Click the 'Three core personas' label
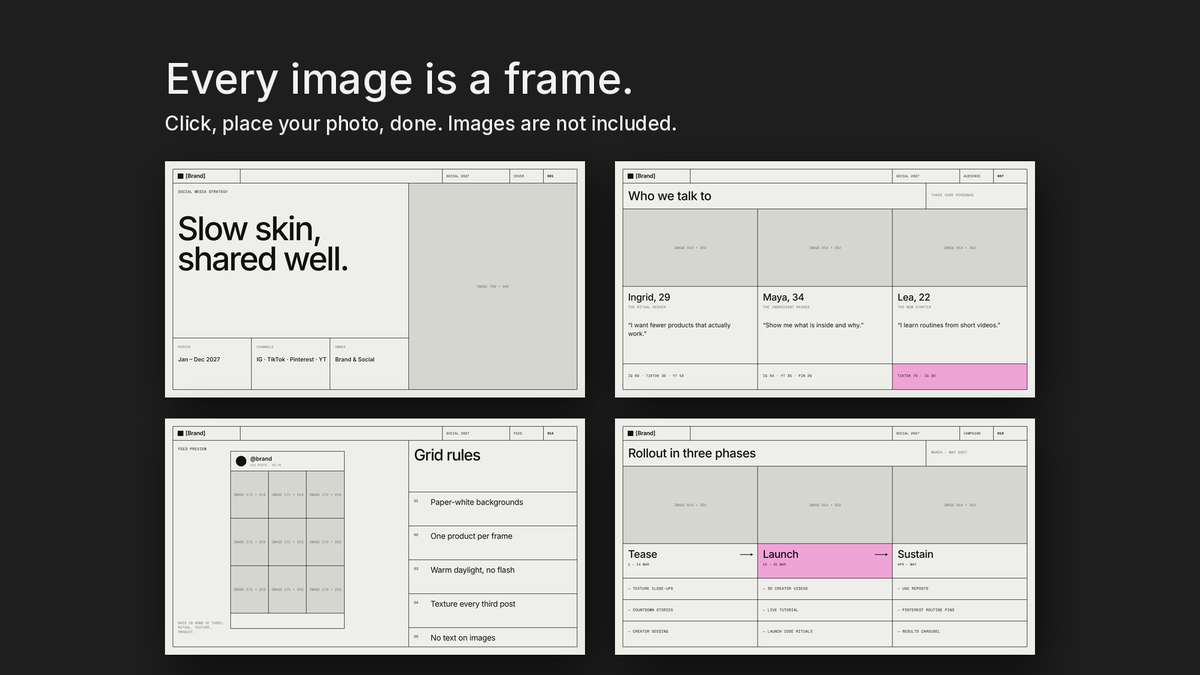1200x675 pixels. tap(952, 195)
